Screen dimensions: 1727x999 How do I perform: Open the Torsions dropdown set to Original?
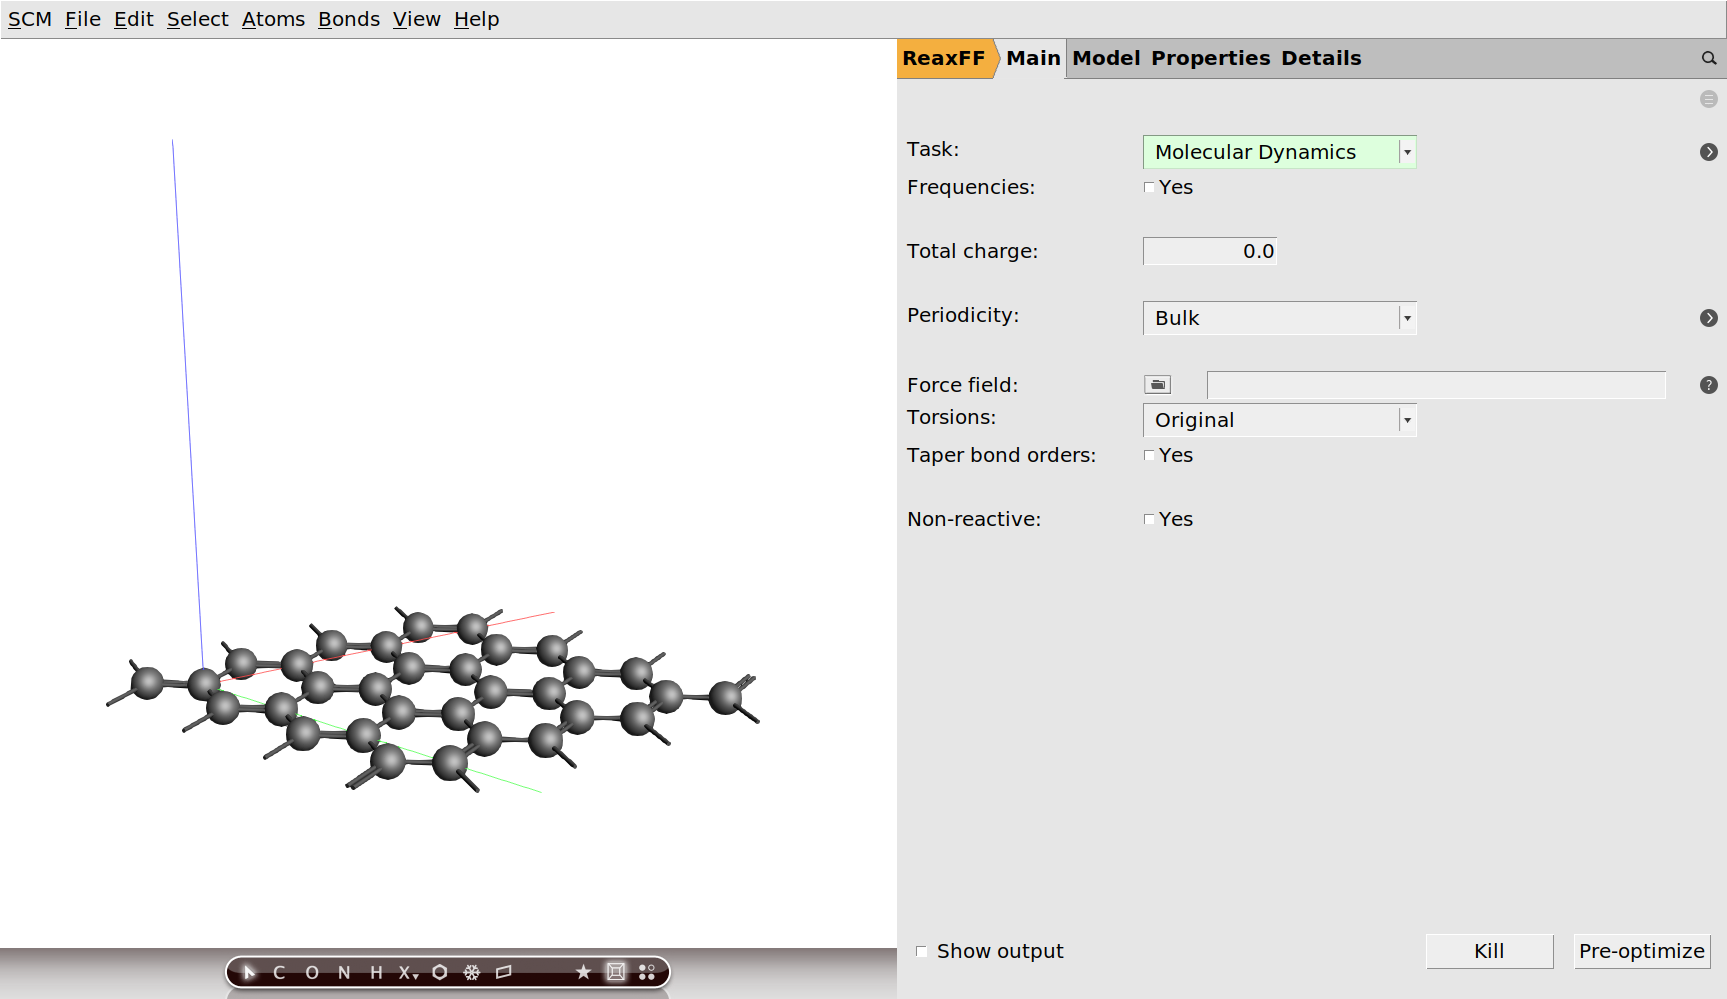pyautogui.click(x=1406, y=420)
